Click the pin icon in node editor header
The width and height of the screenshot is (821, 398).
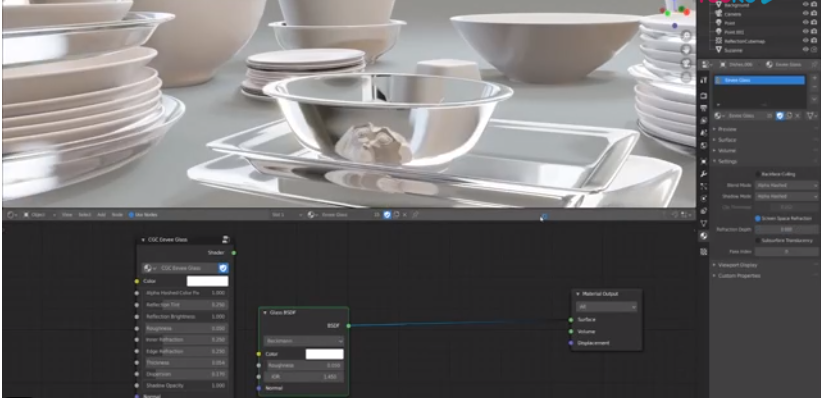(415, 215)
